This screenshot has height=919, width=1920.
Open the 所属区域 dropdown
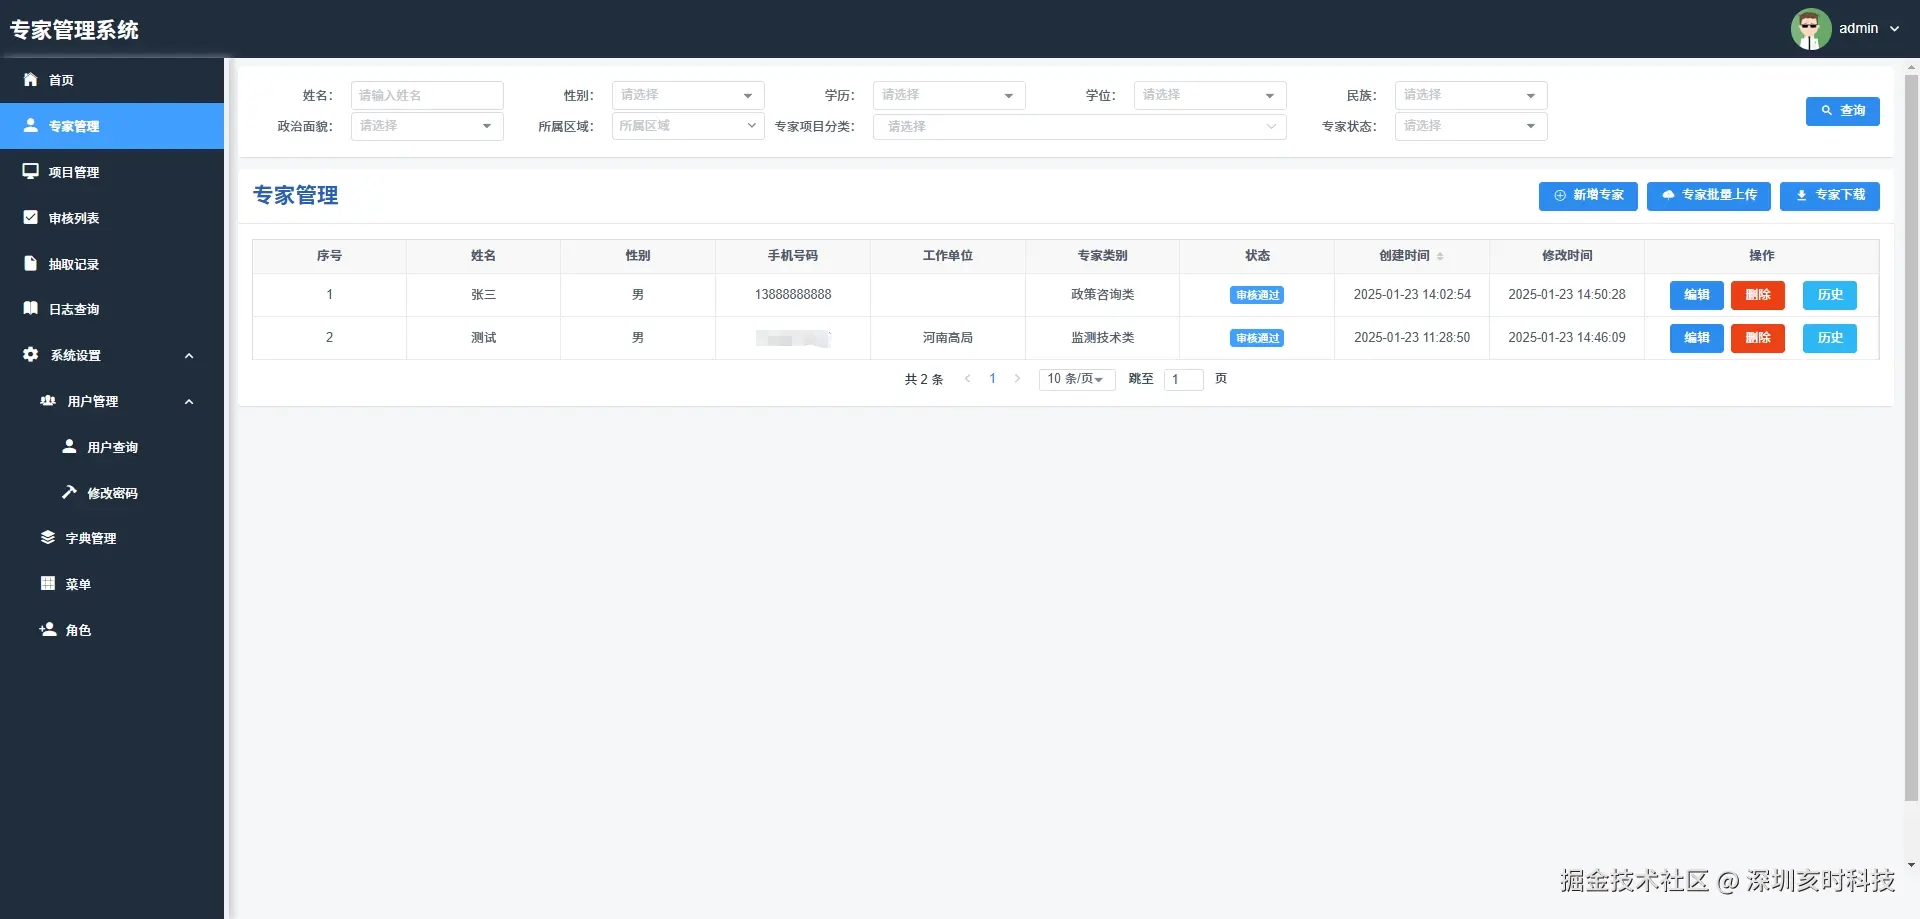[x=688, y=126]
